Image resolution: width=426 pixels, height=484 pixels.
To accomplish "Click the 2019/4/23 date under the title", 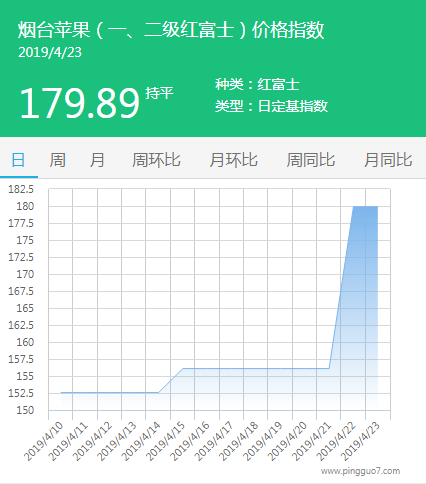I will click(50, 52).
